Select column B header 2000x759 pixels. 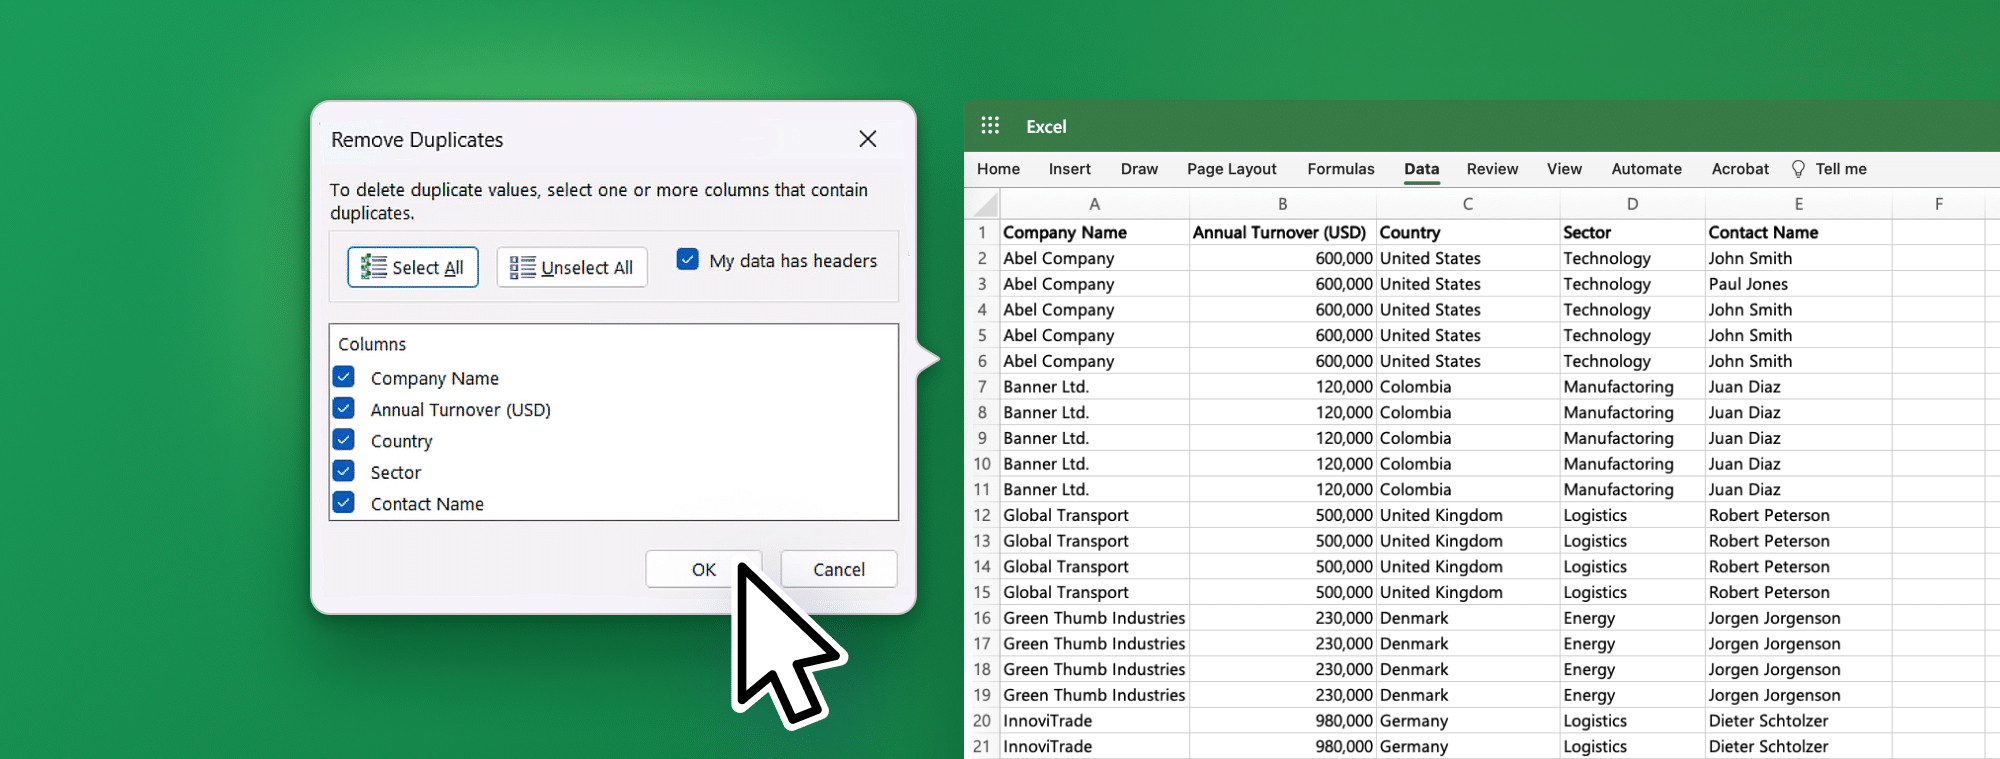[1282, 204]
